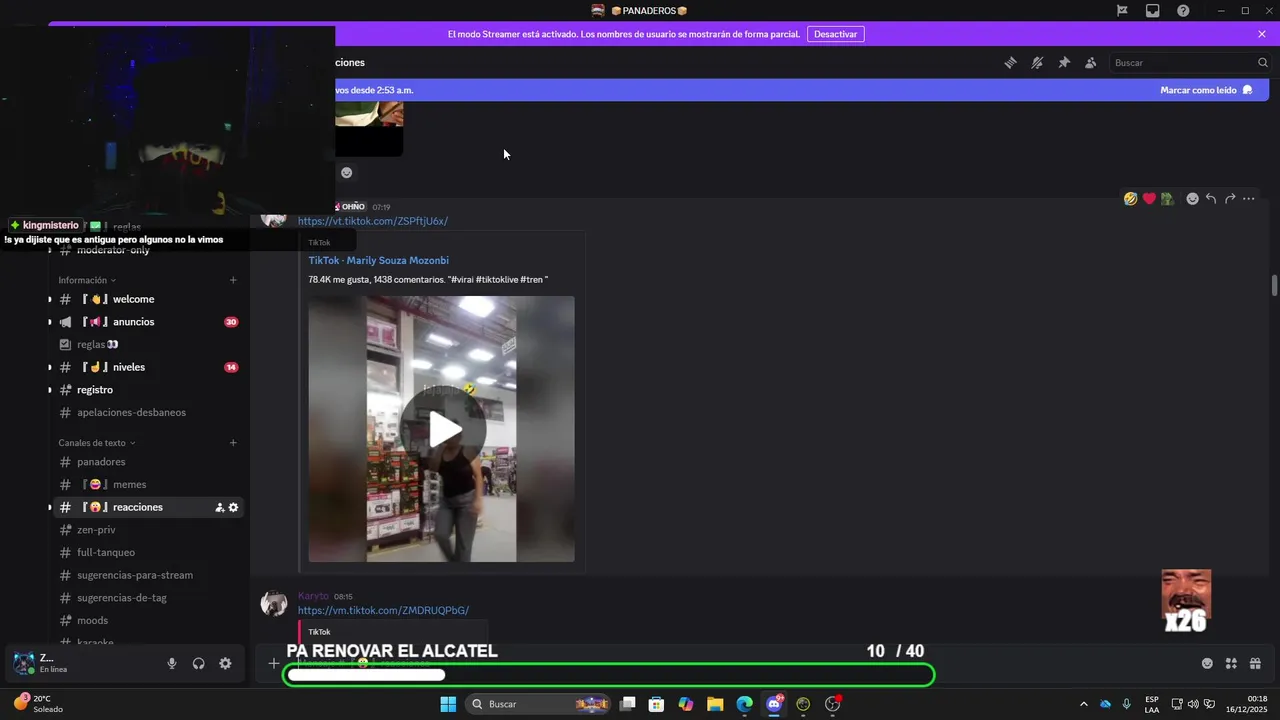Open the Threads panel icon

[x=1010, y=62]
